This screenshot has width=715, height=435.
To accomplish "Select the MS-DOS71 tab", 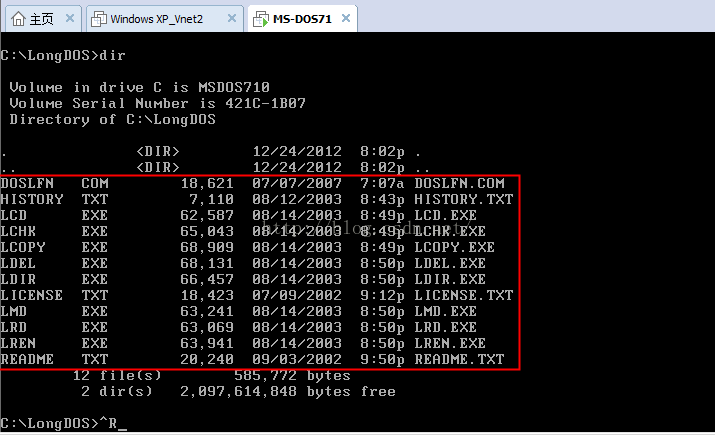I will tap(302, 19).
